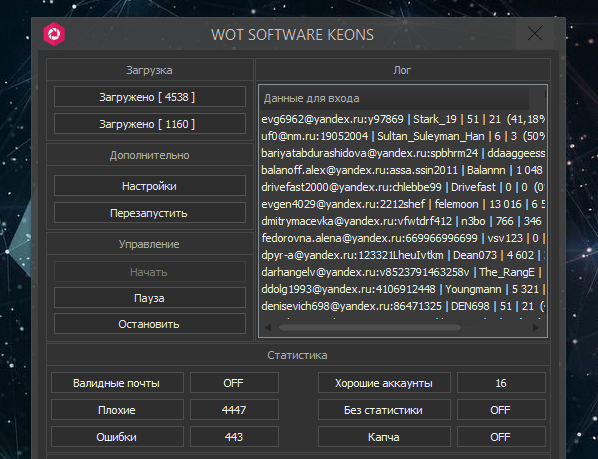Click the Хорошие аккаунты label
The width and height of the screenshot is (598, 459).
coord(384,383)
